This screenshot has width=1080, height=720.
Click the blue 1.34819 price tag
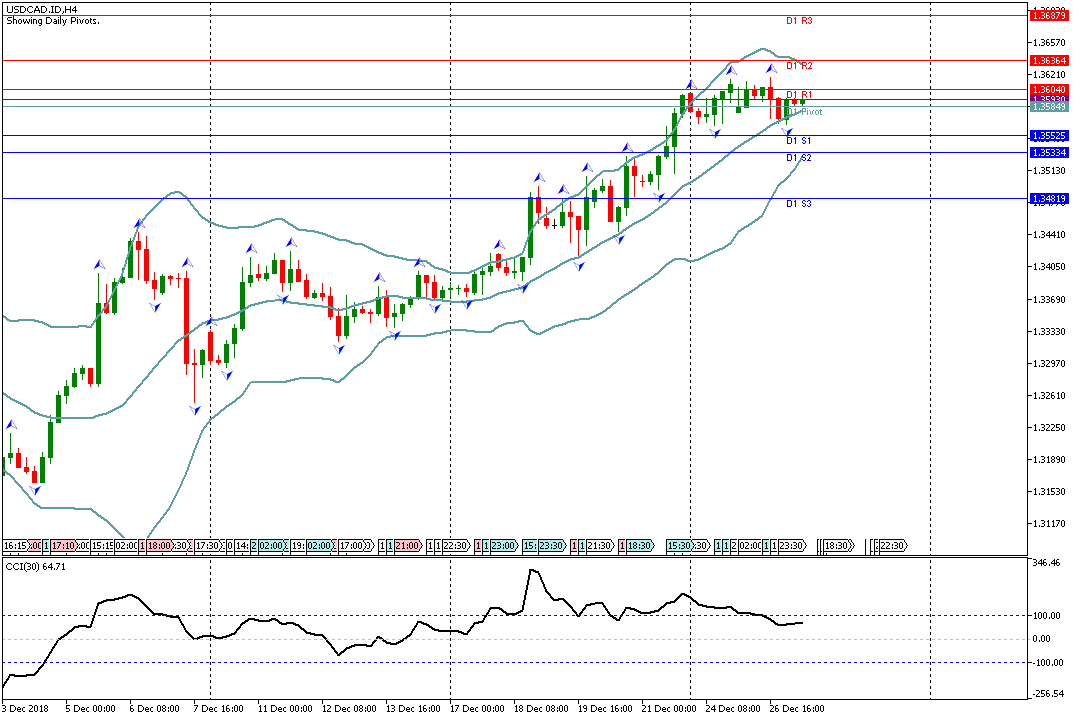1049,198
